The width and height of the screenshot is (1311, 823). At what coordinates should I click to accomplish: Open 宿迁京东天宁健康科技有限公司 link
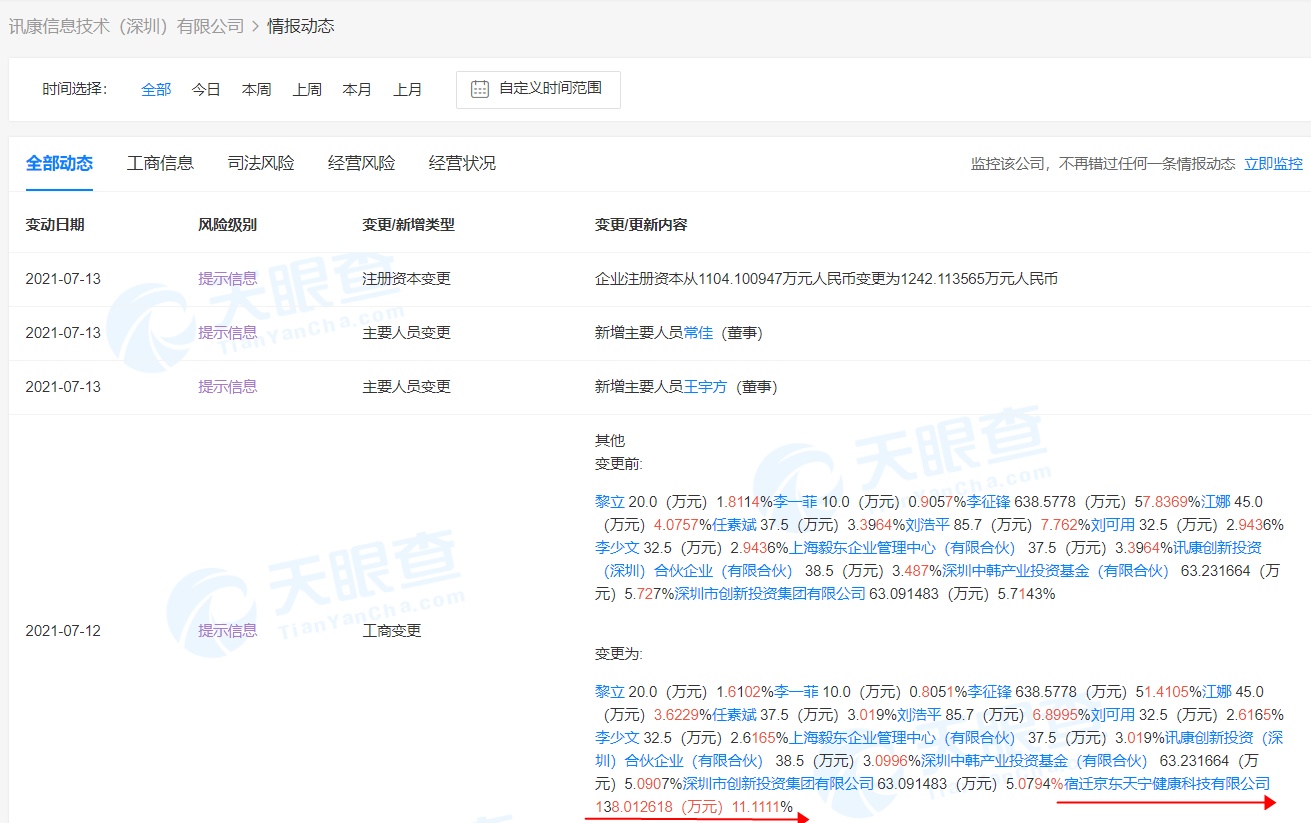[1168, 784]
